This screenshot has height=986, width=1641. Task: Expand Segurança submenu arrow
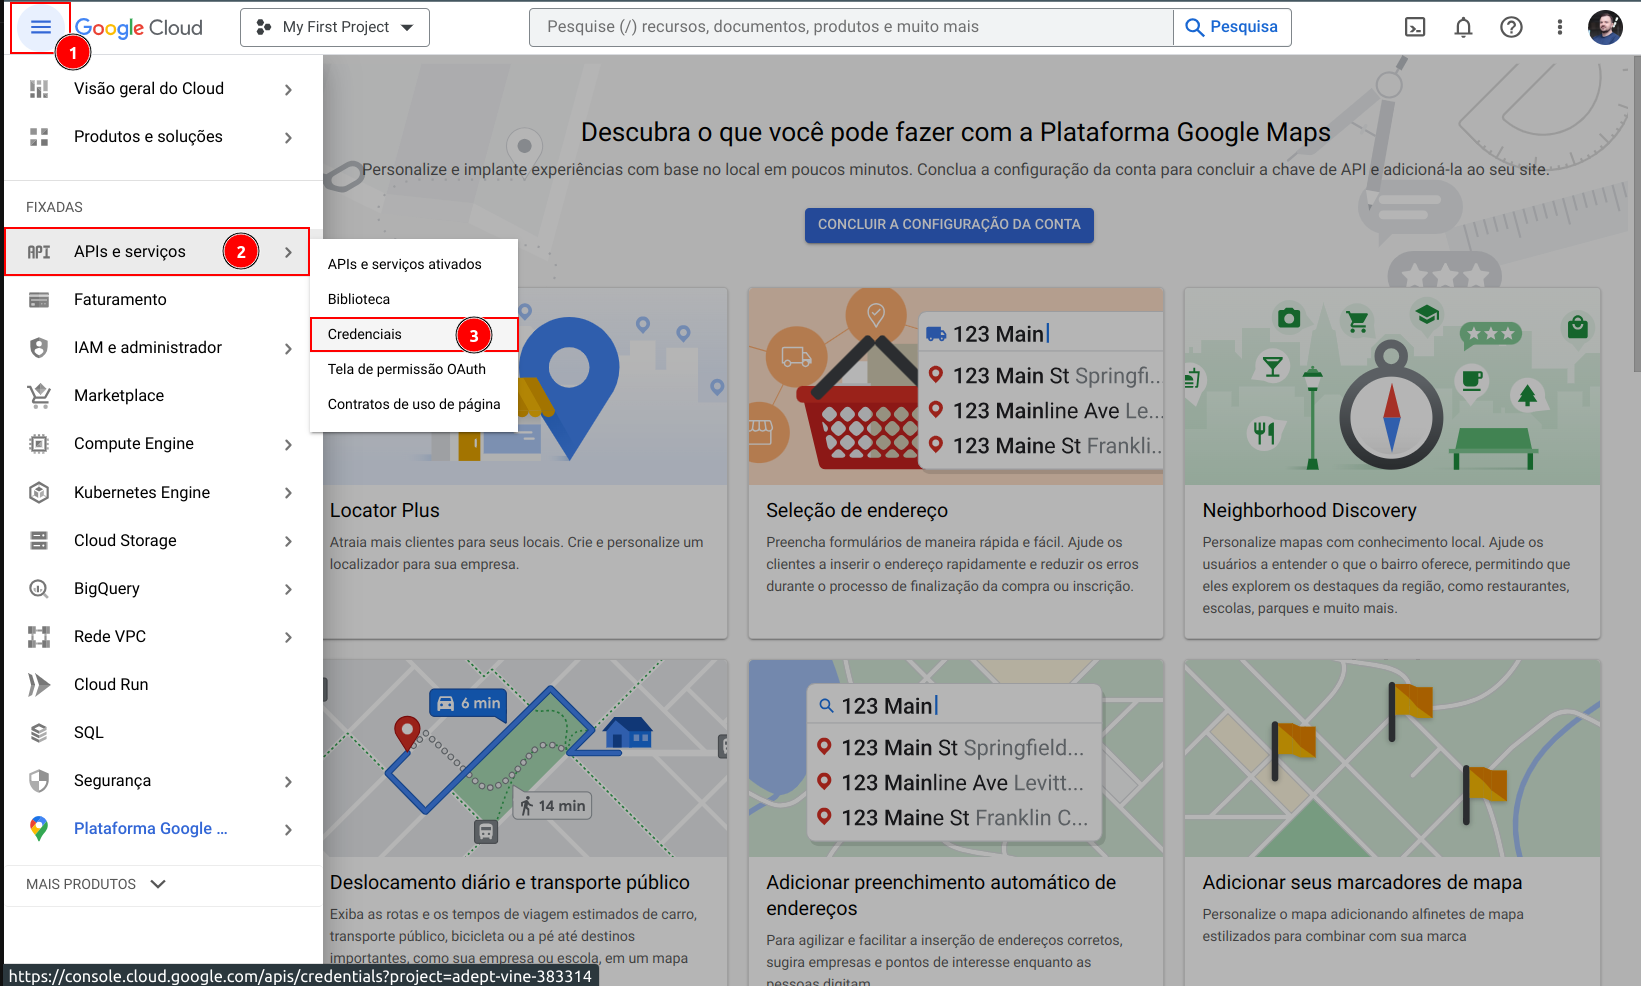(x=288, y=782)
